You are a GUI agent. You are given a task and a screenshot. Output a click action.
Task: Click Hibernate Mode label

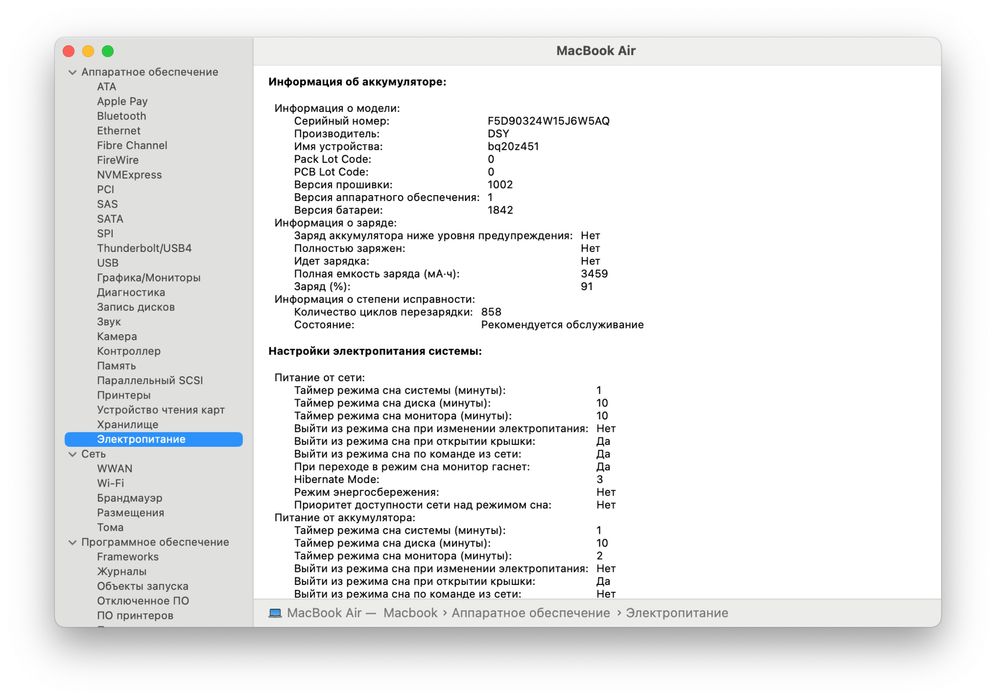[336, 480]
